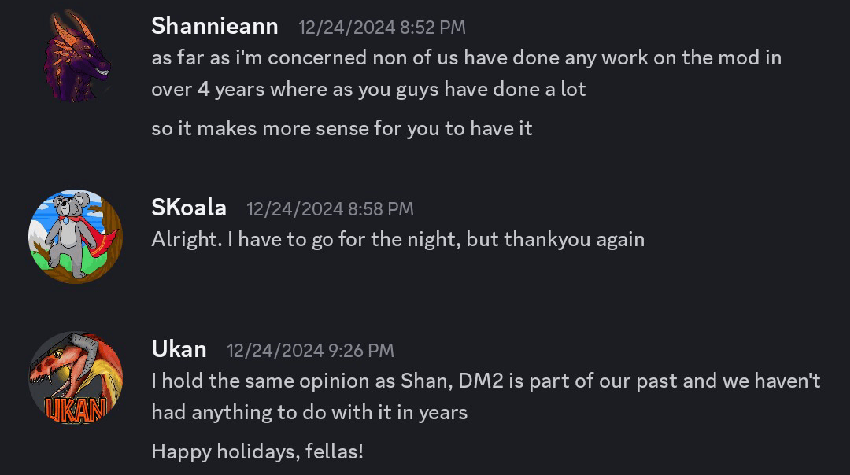Click the Ukan username
This screenshot has width=850, height=475.
point(178,349)
